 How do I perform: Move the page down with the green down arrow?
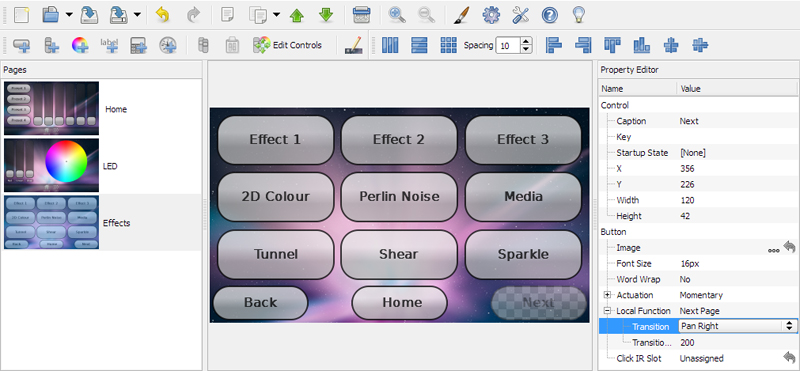(326, 15)
